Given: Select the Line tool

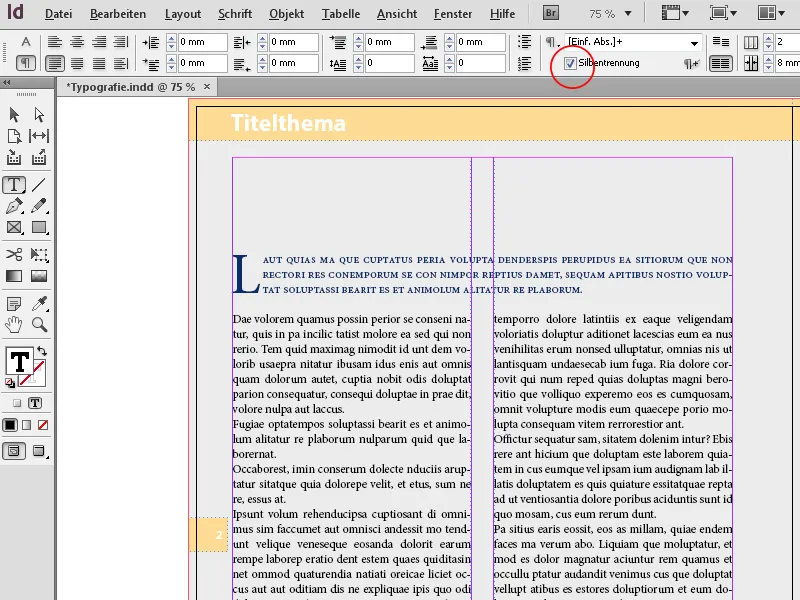Looking at the screenshot, I should tap(39, 185).
